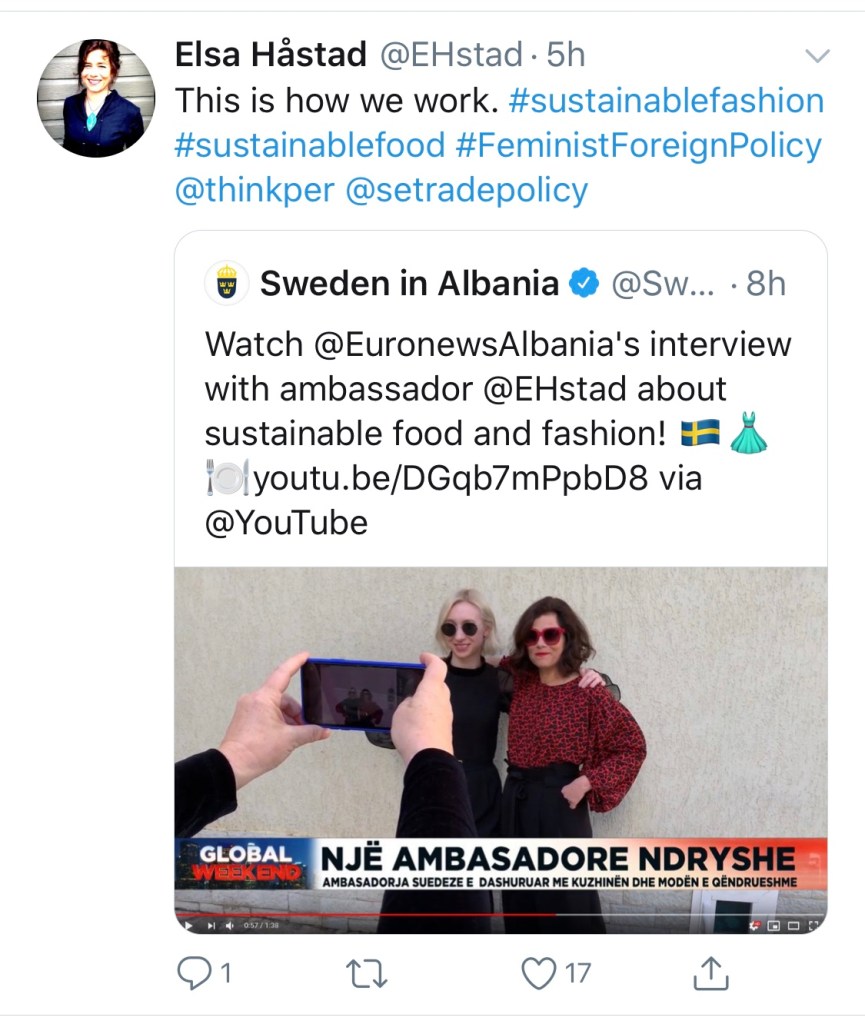
Task: Open the #sustainablefashion hashtag
Action: coord(666,101)
